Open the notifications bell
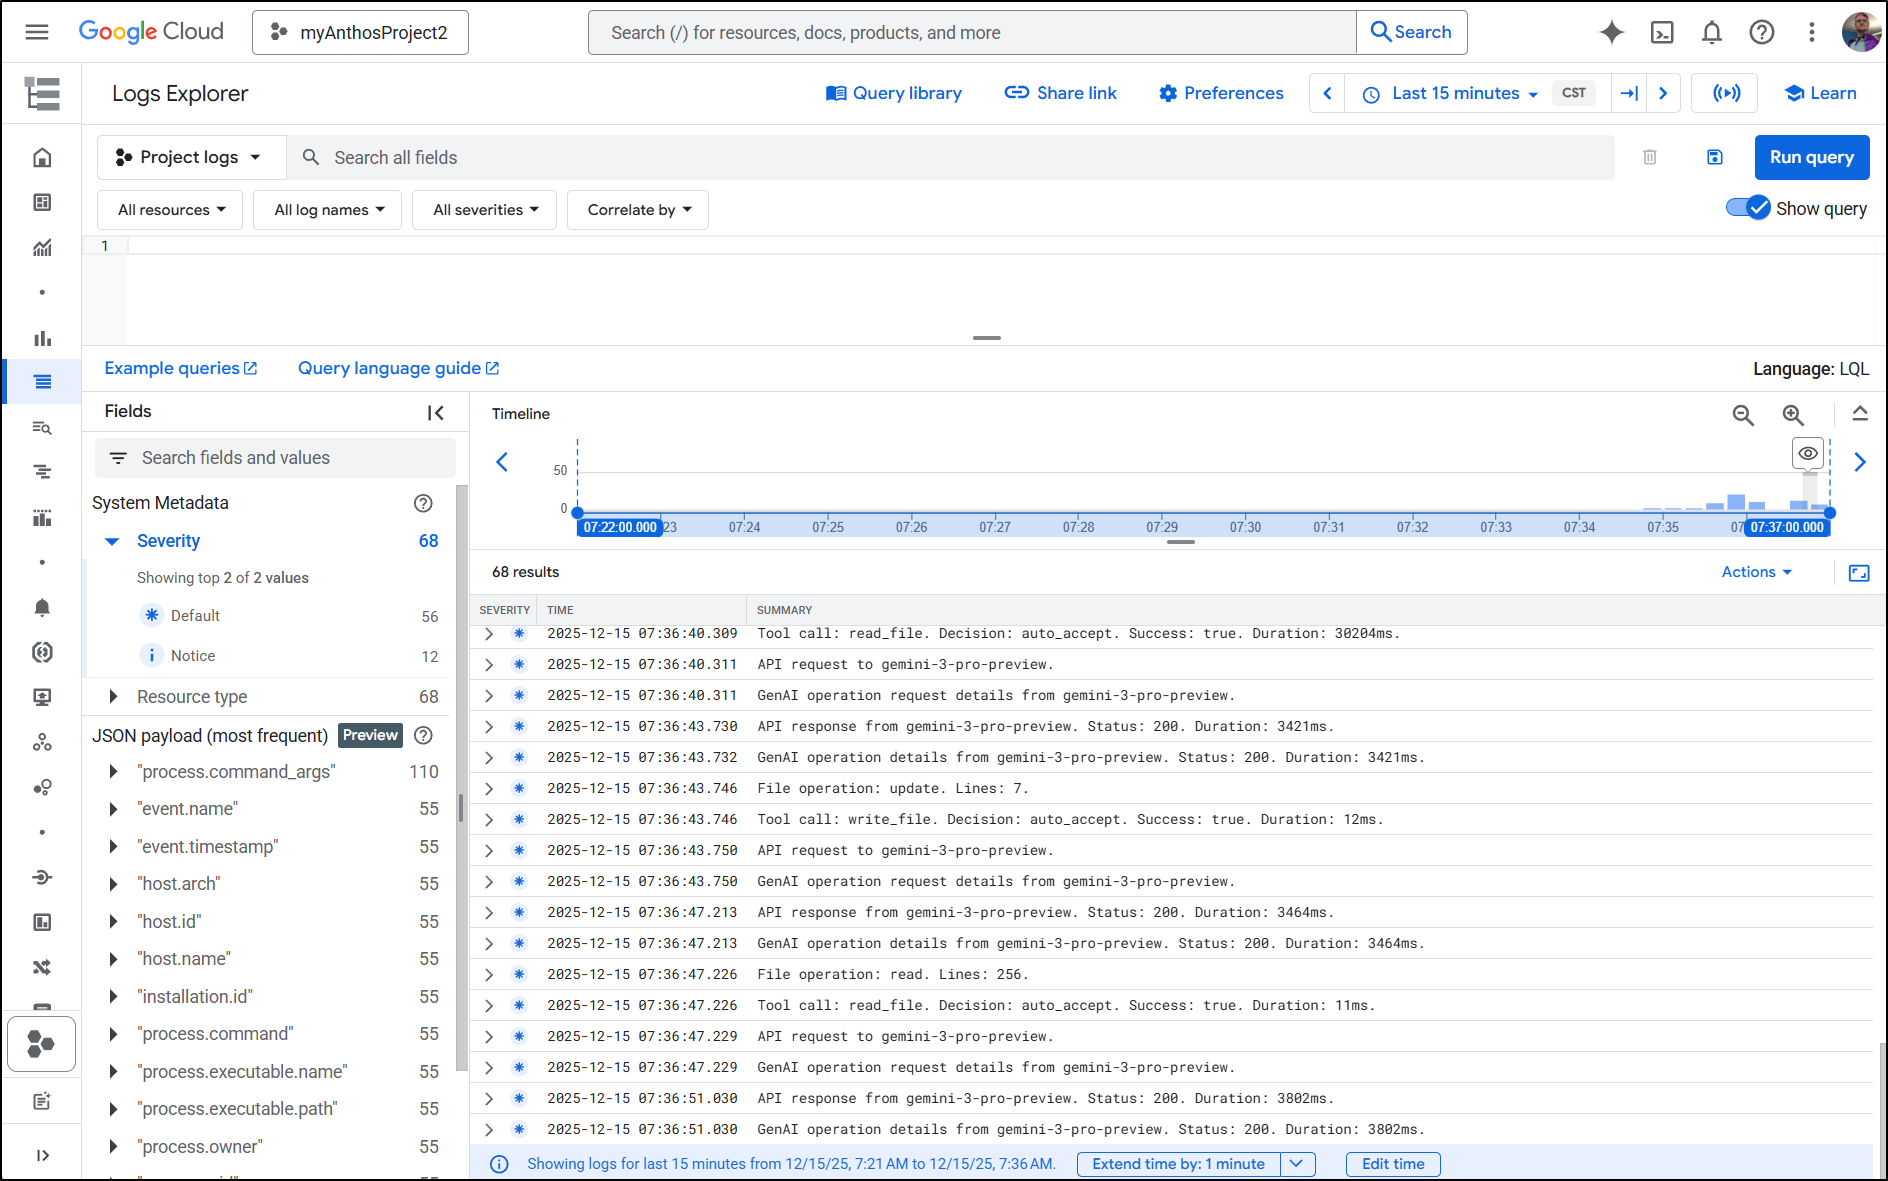 pos(1712,32)
